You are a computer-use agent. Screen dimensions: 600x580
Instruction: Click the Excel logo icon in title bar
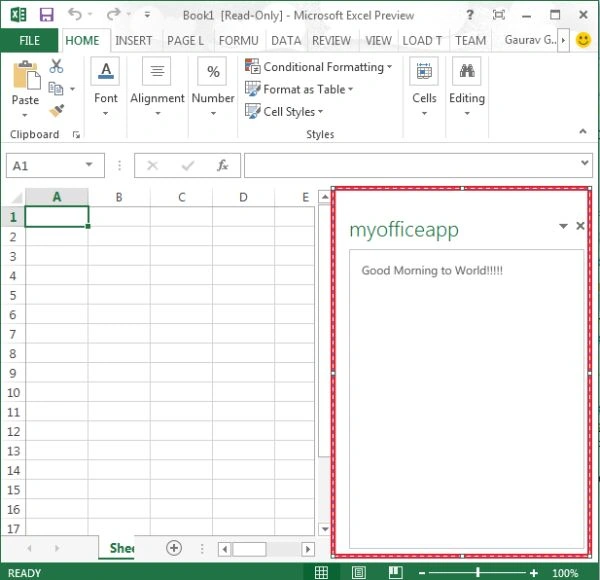[18, 15]
